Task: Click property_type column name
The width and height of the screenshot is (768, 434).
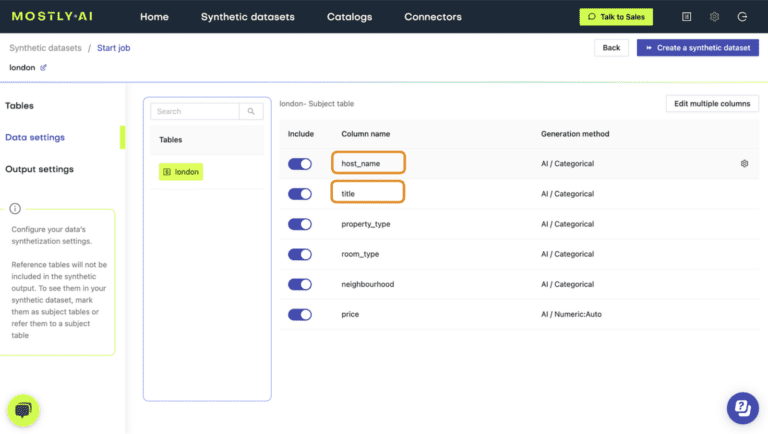Action: (365, 224)
